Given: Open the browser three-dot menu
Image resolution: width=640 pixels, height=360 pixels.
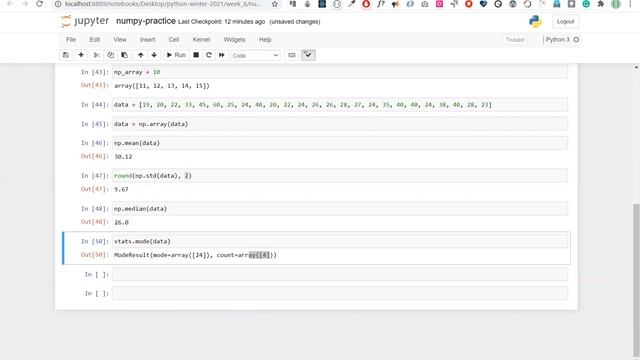Looking at the screenshot, I should point(631,4).
